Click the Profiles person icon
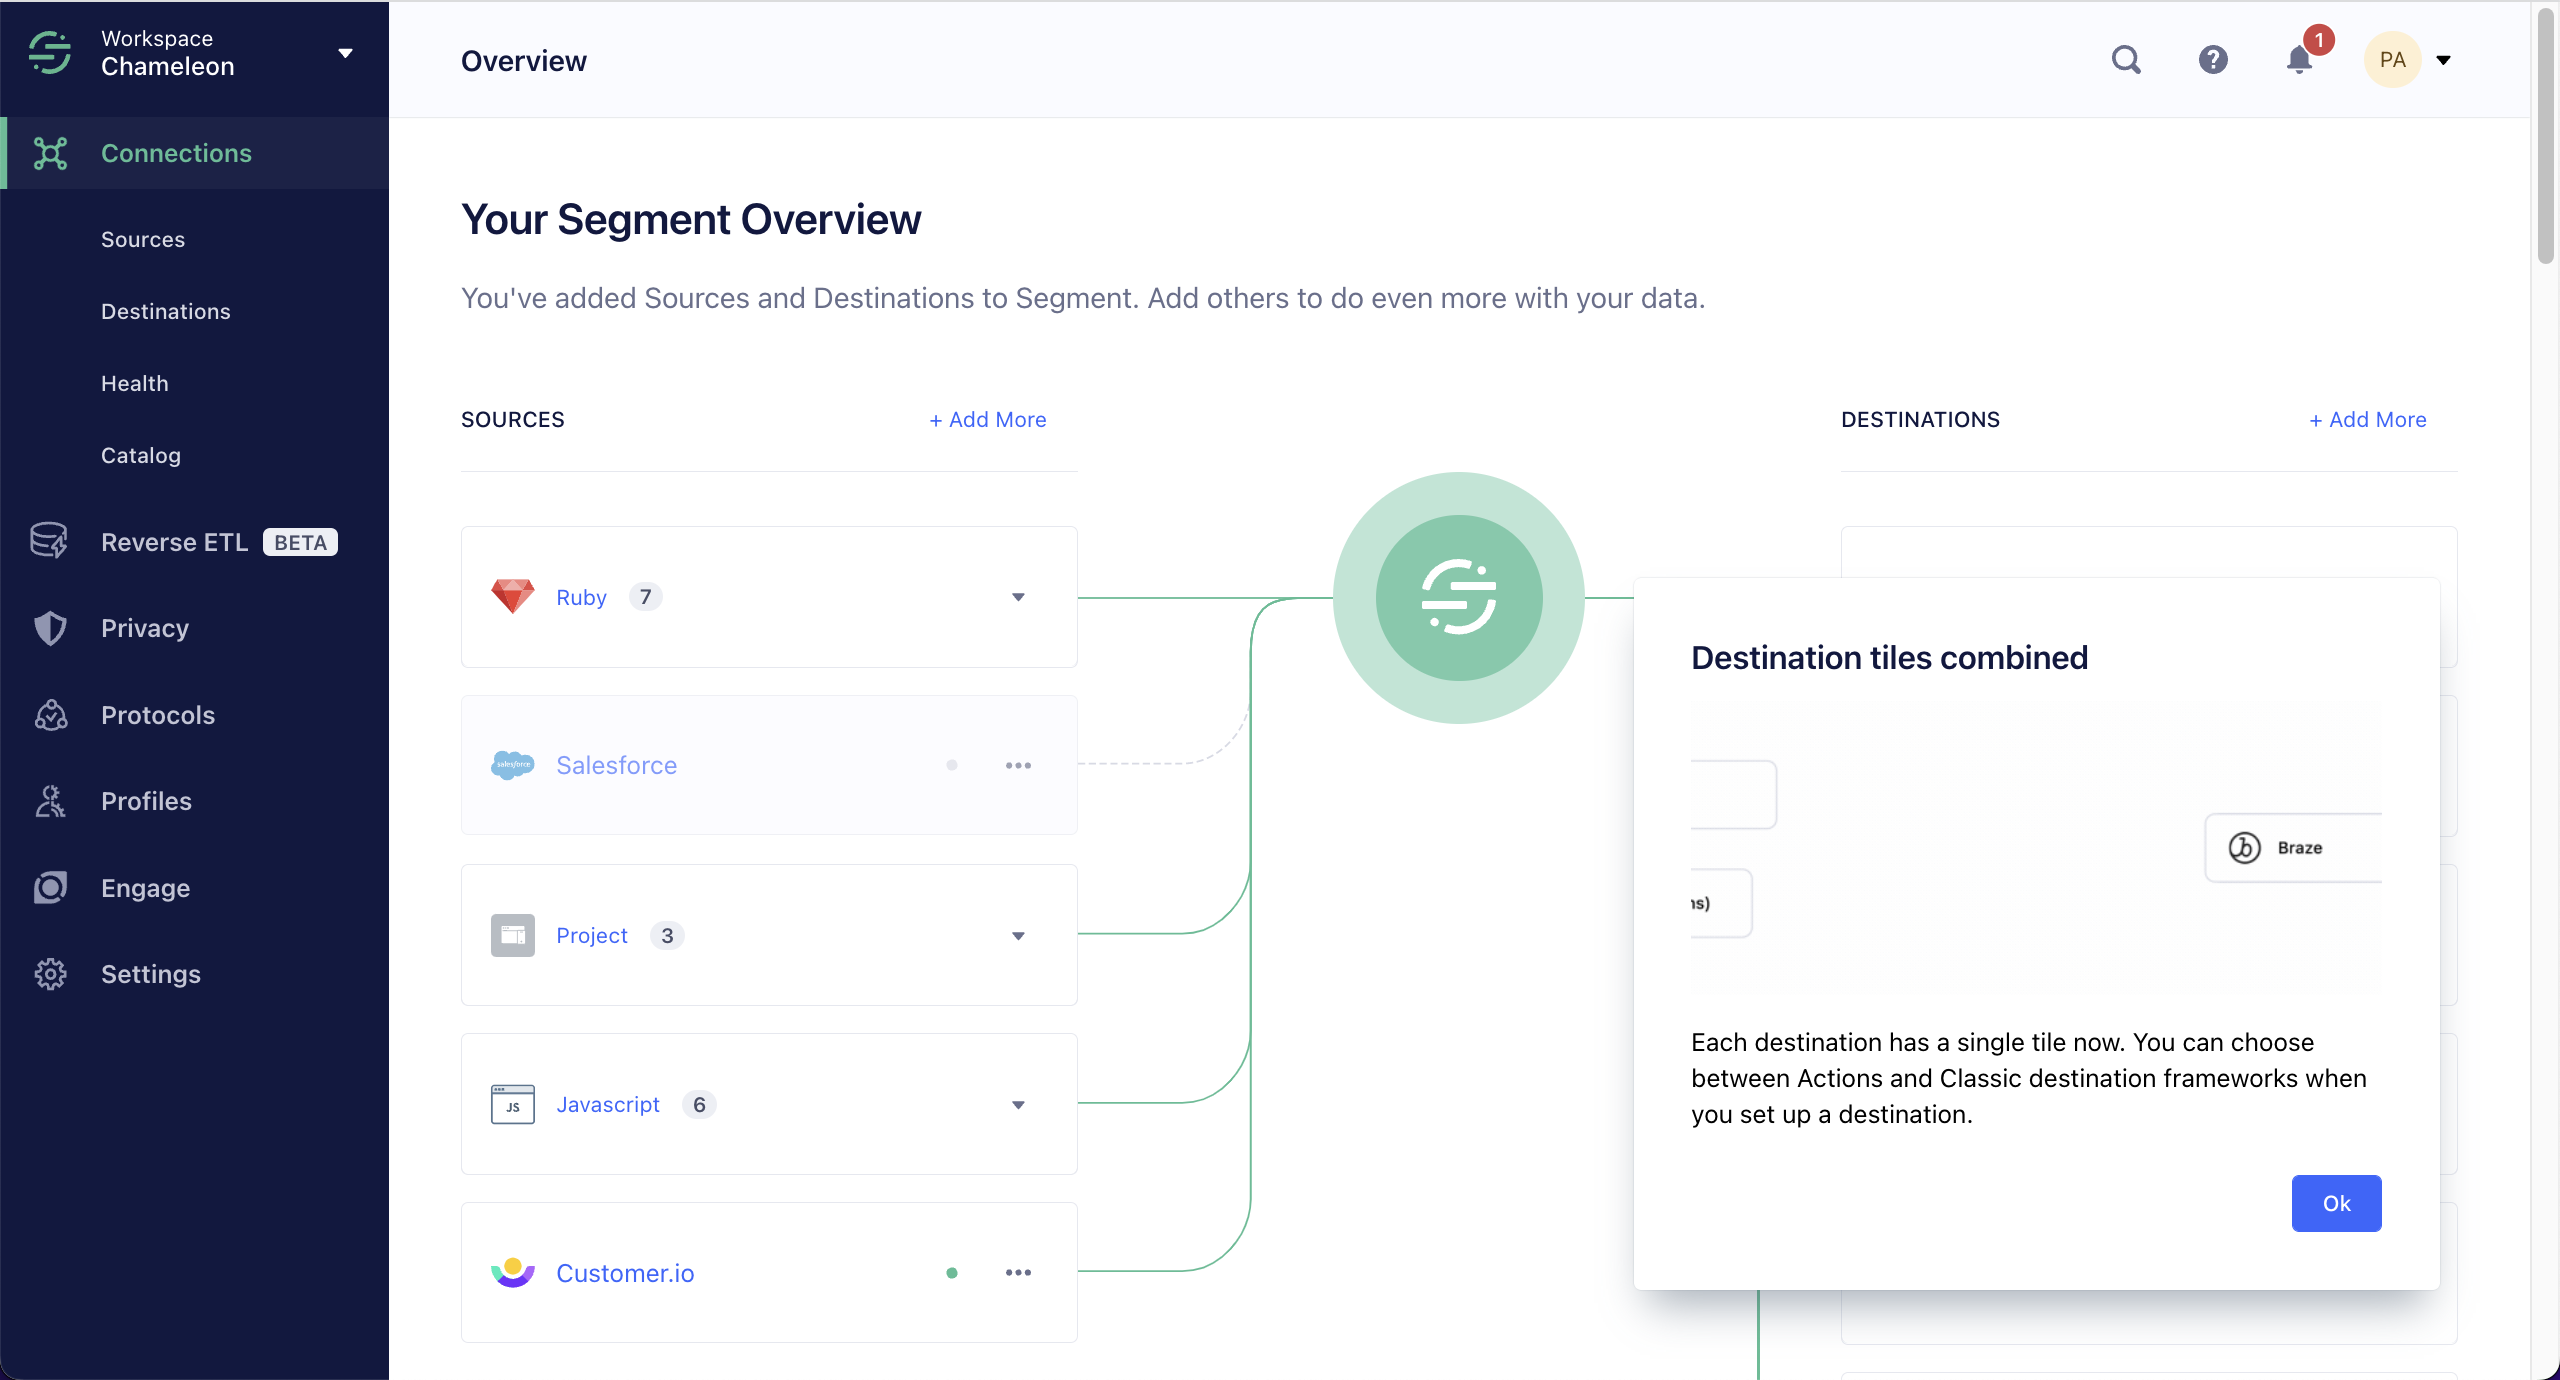 pos(50,801)
